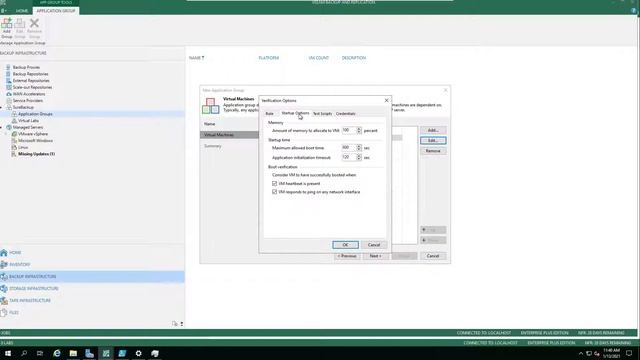This screenshot has height=360, width=640.
Task: Toggle VM heartbeat is present checkbox
Action: coord(275,184)
